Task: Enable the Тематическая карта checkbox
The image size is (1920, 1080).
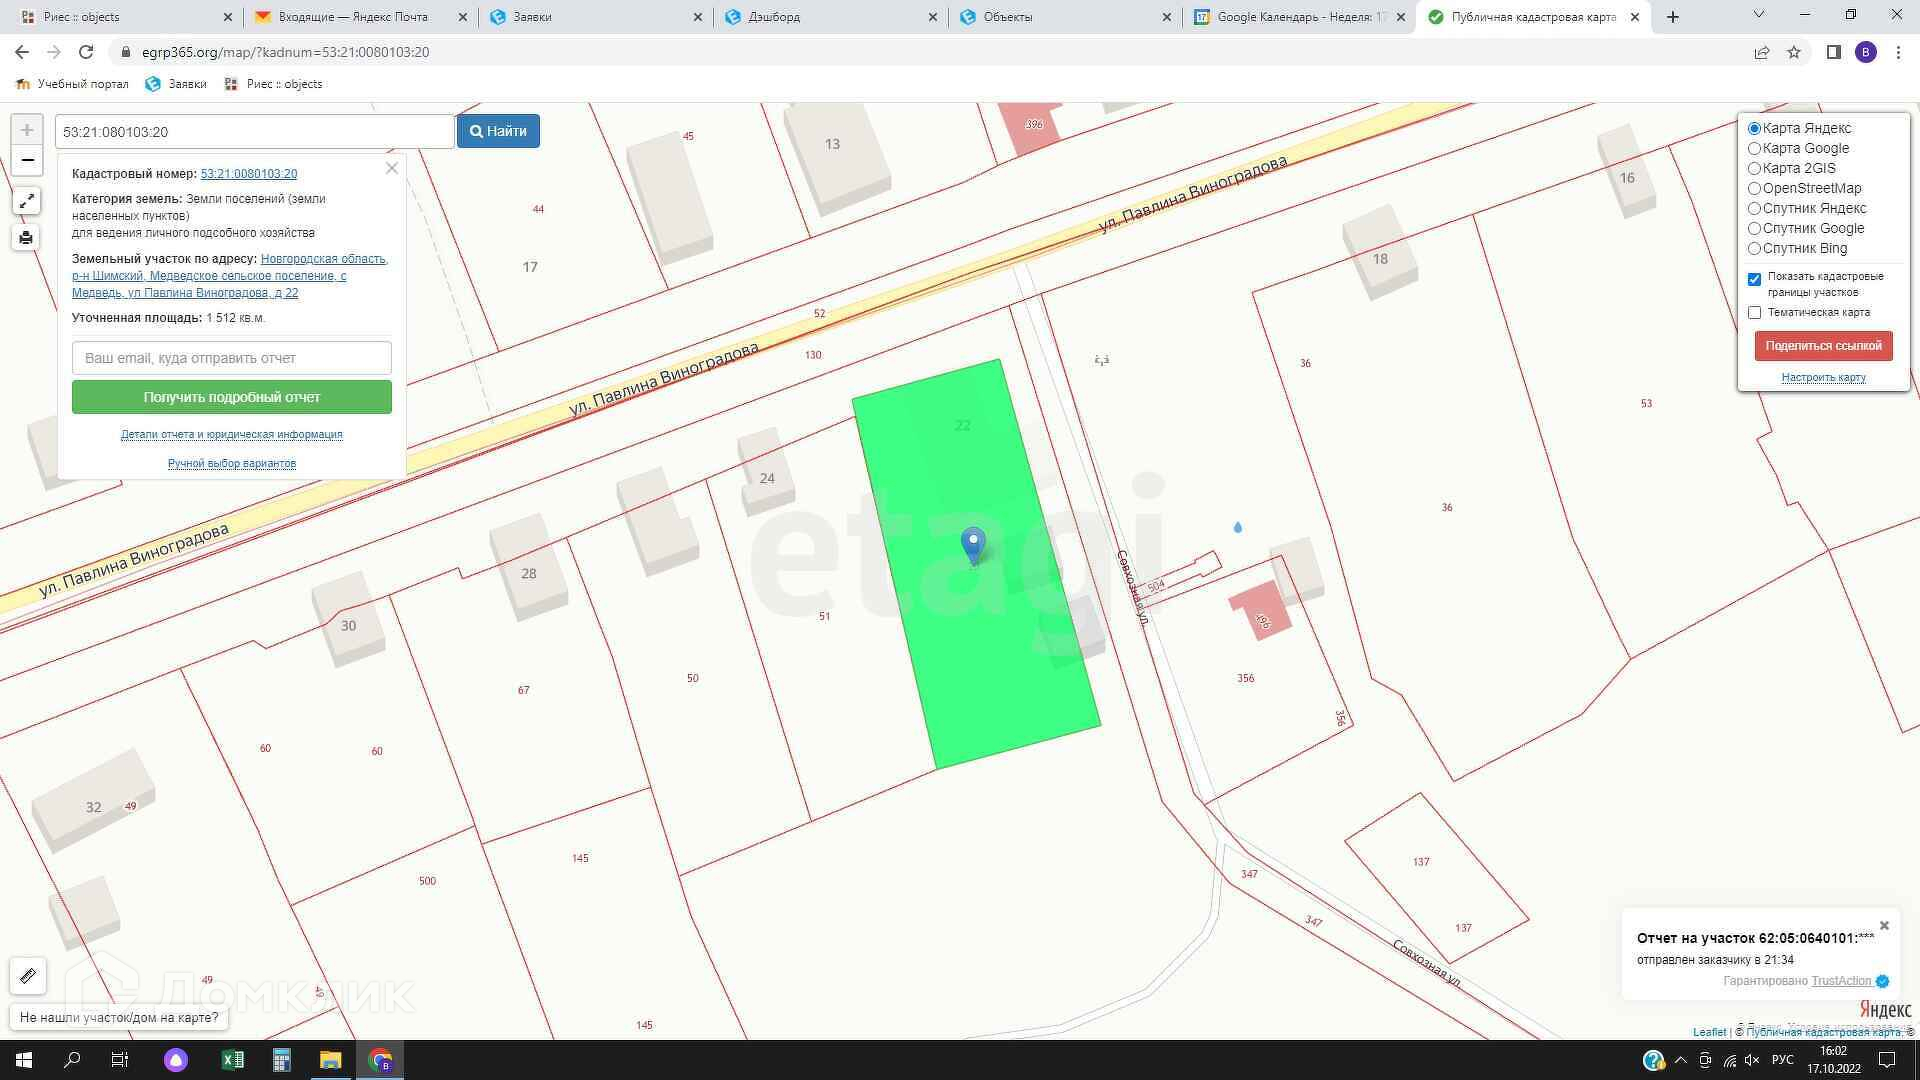Action: pos(1754,313)
